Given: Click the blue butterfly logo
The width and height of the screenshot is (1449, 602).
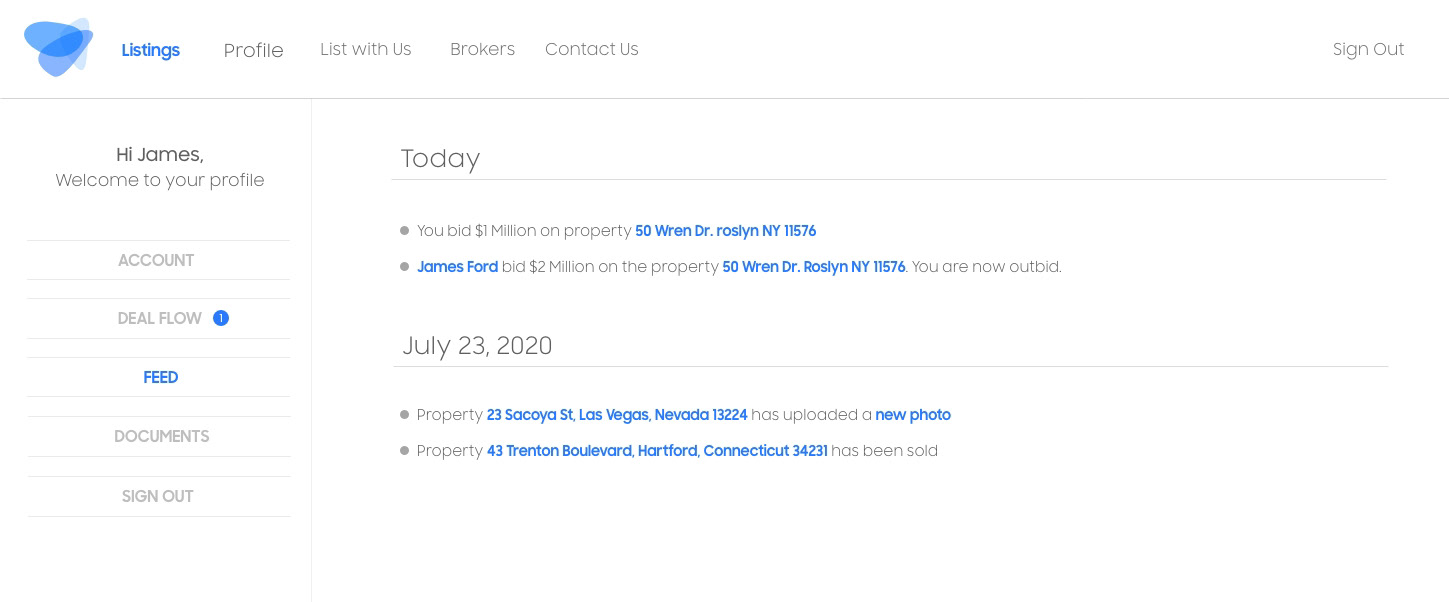Looking at the screenshot, I should point(58,48).
